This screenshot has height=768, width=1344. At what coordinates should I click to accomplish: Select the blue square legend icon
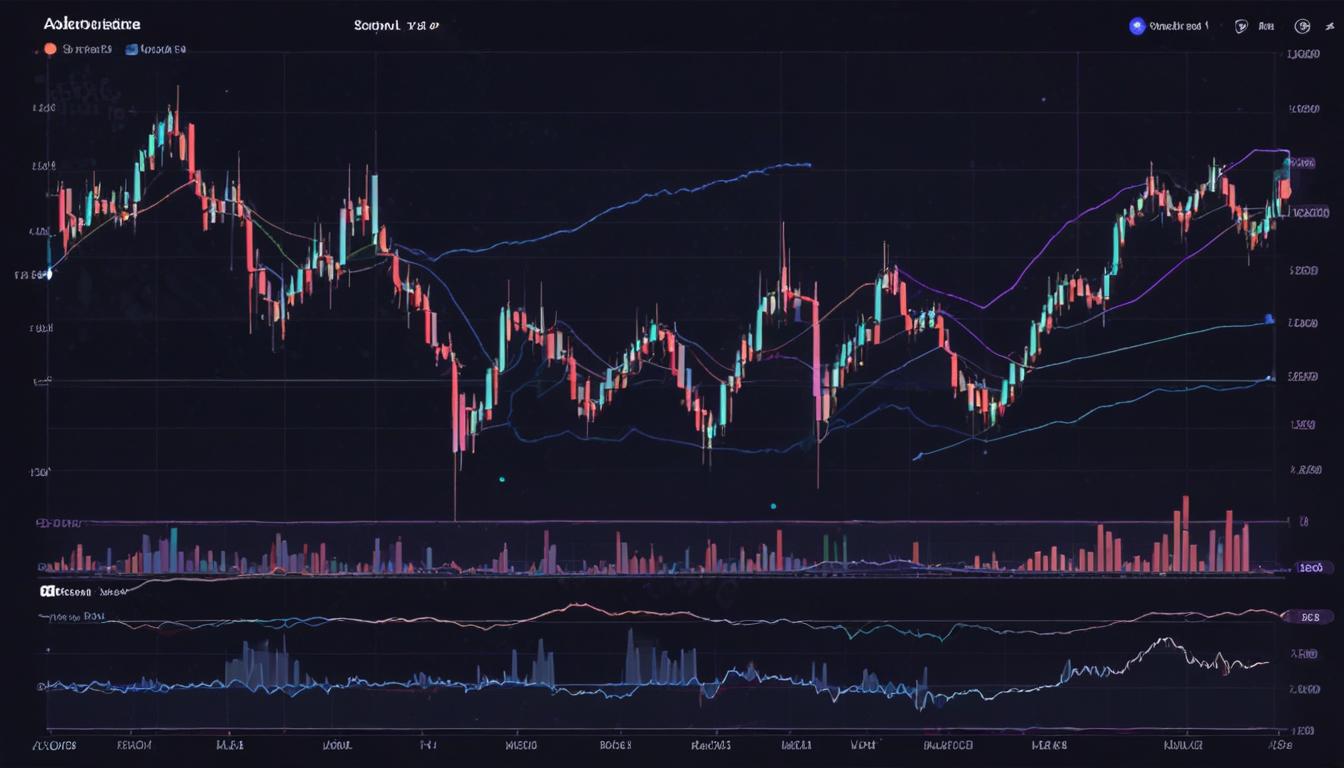pos(129,49)
